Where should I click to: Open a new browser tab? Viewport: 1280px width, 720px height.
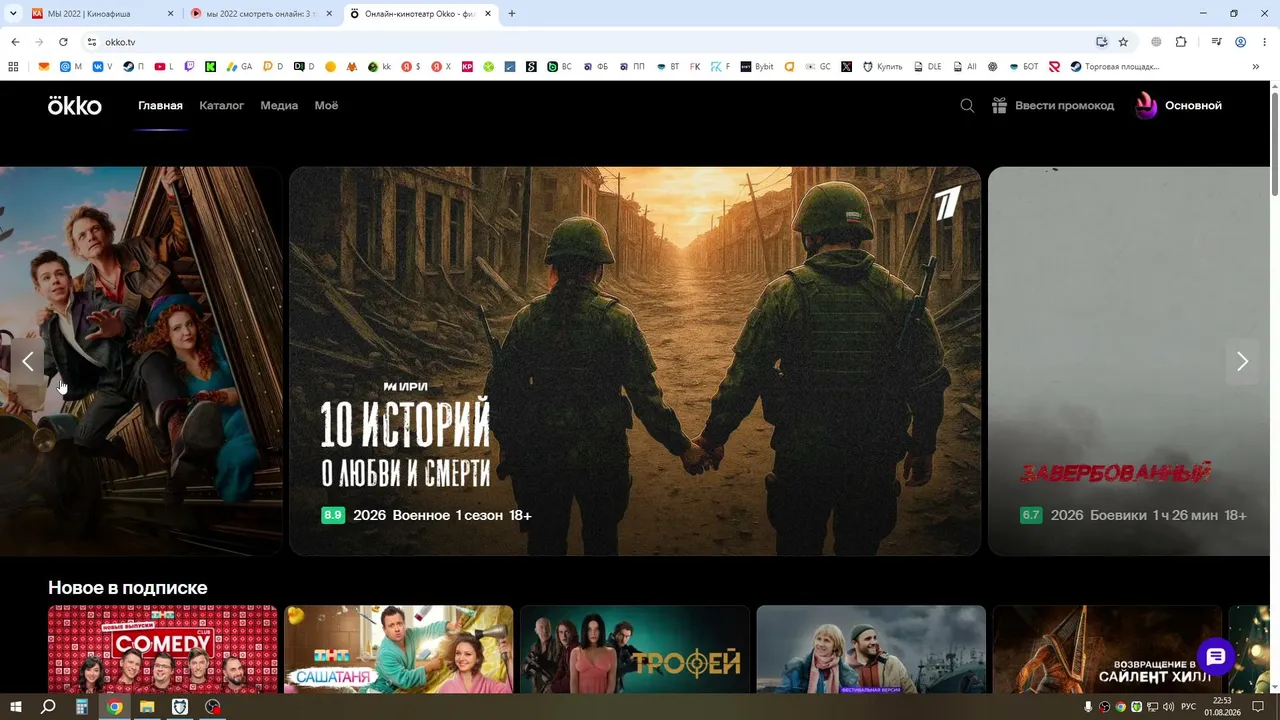(x=512, y=14)
